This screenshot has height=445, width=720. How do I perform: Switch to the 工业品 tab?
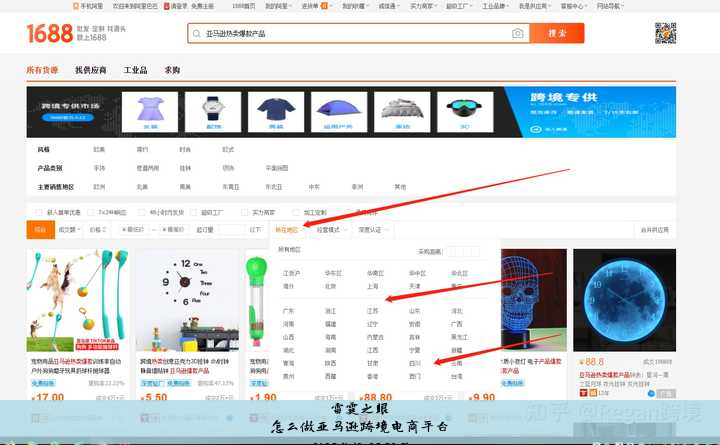[135, 70]
